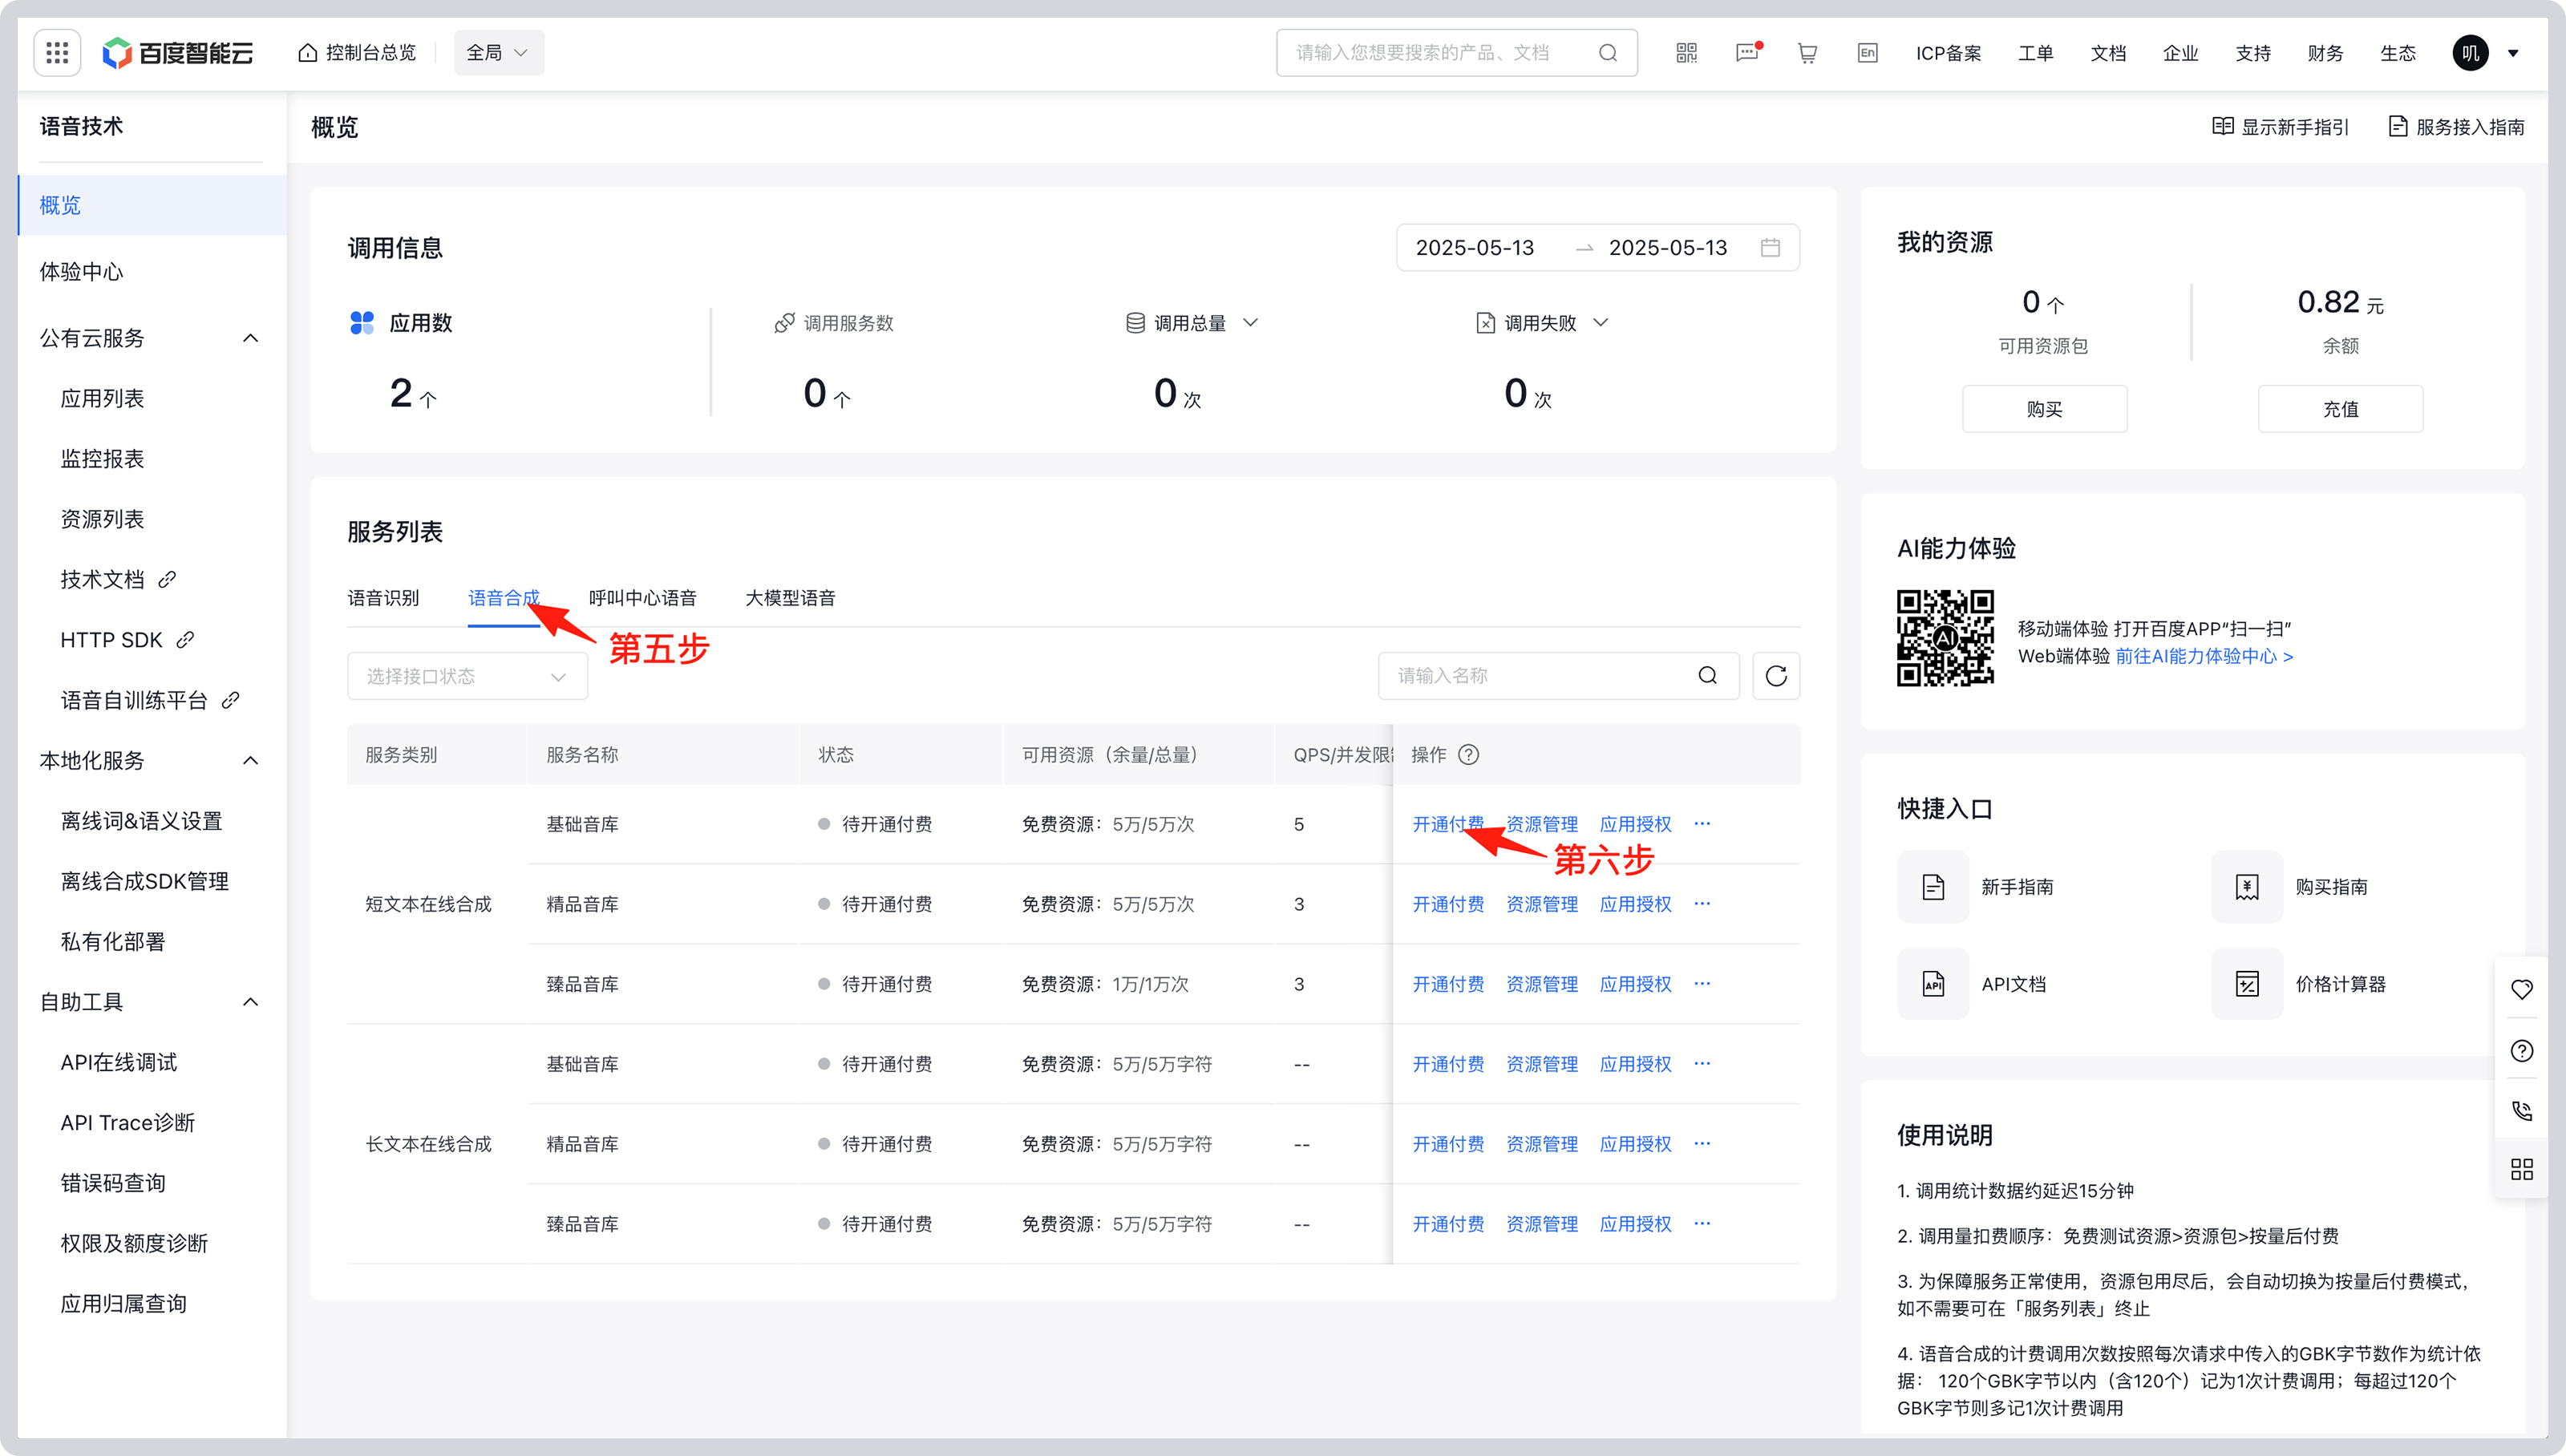
Task: Click the 充值 recharge button
Action: pyautogui.click(x=2340, y=408)
